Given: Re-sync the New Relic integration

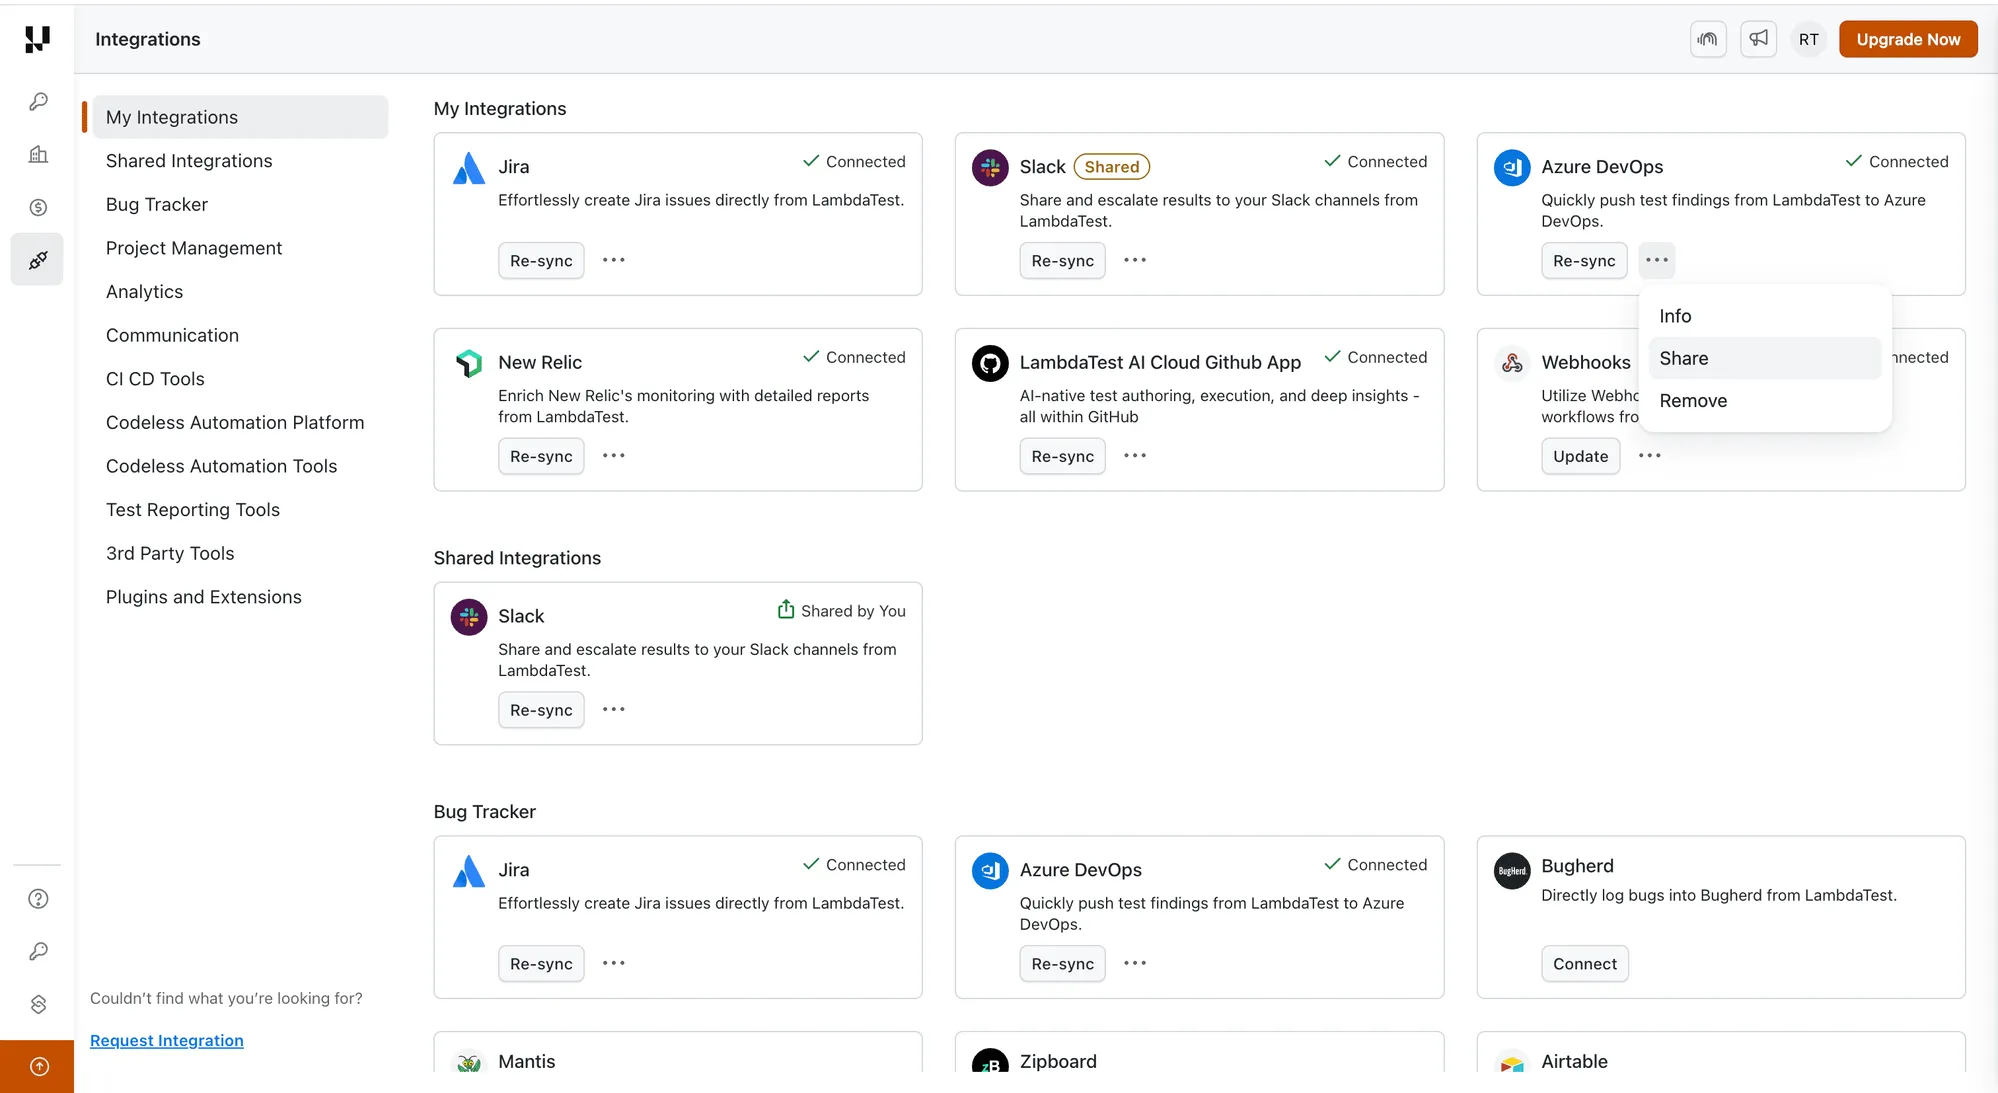Looking at the screenshot, I should pos(541,457).
